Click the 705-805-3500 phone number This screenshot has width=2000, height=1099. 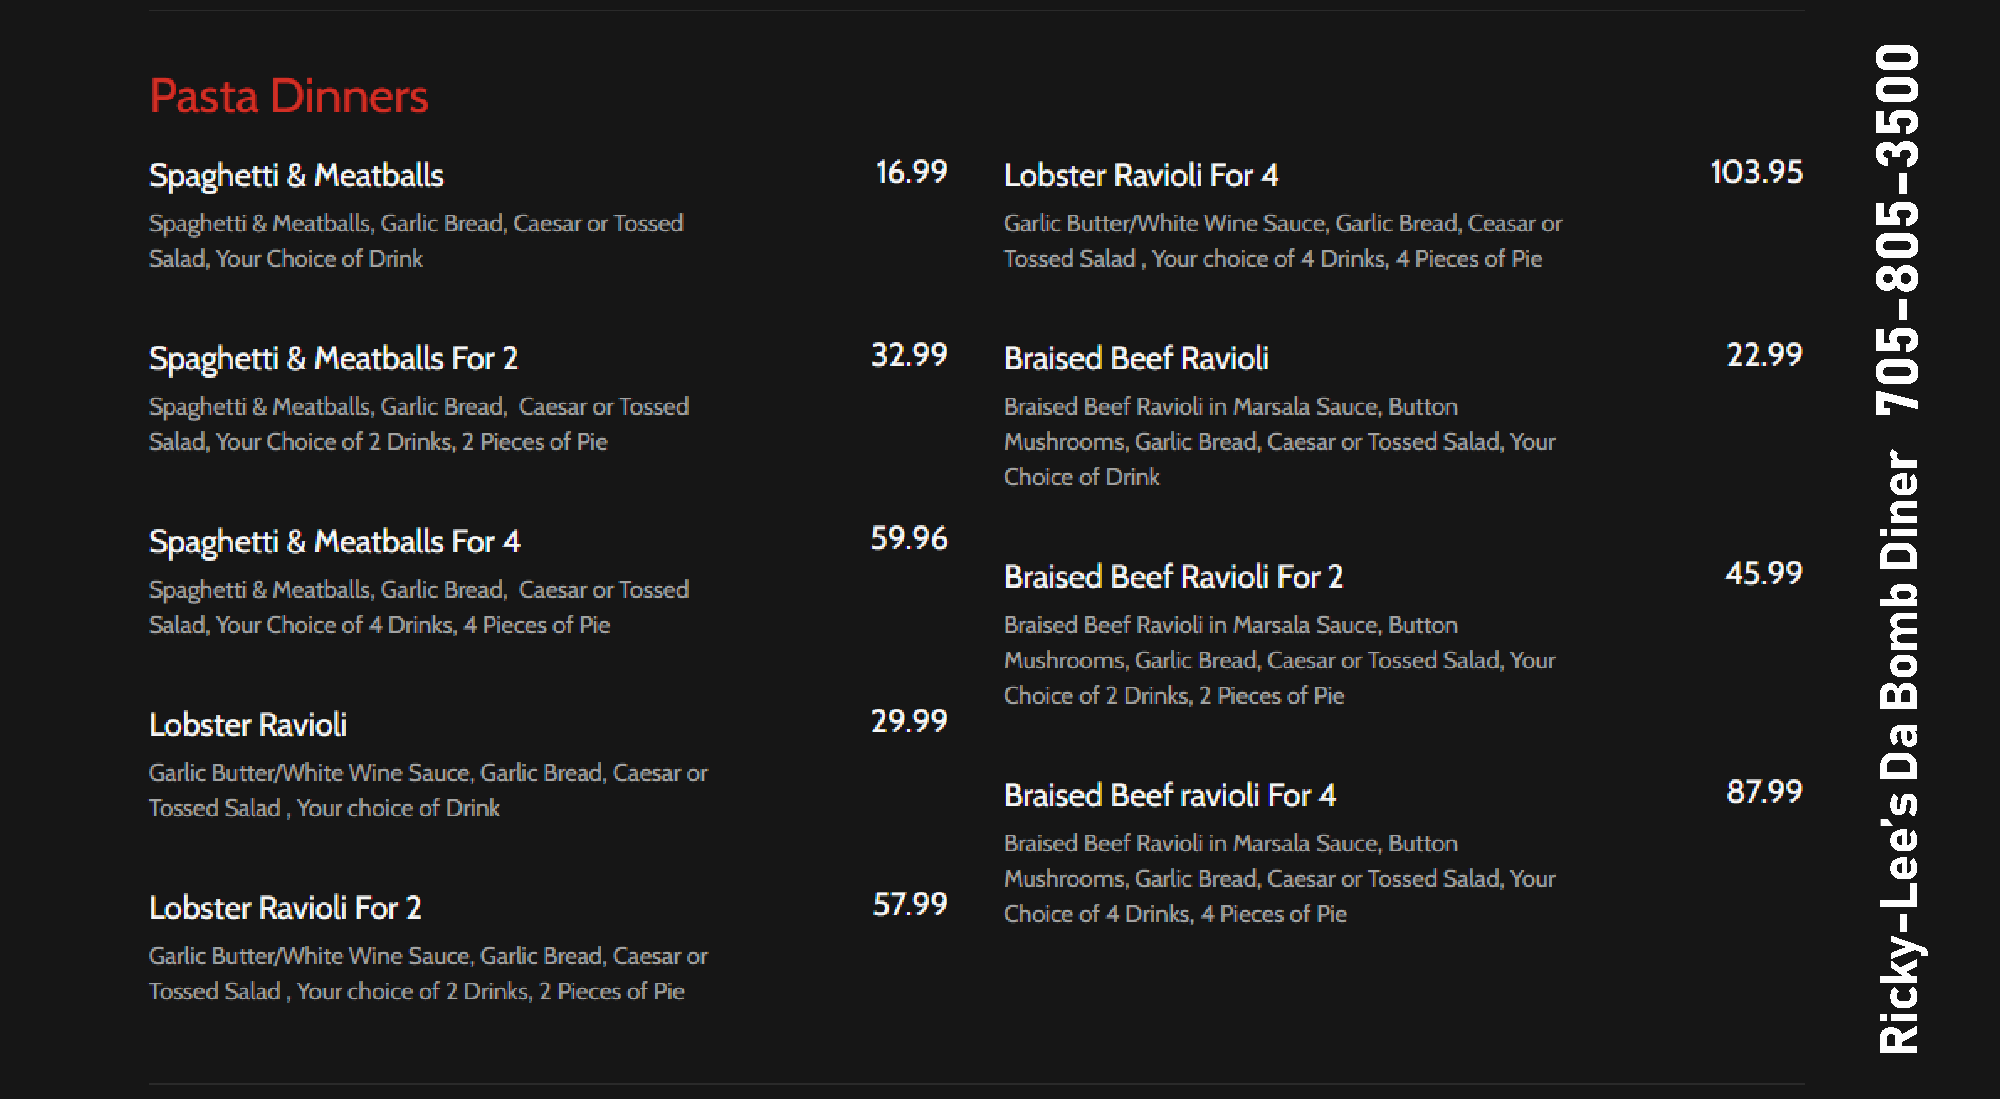1897,230
